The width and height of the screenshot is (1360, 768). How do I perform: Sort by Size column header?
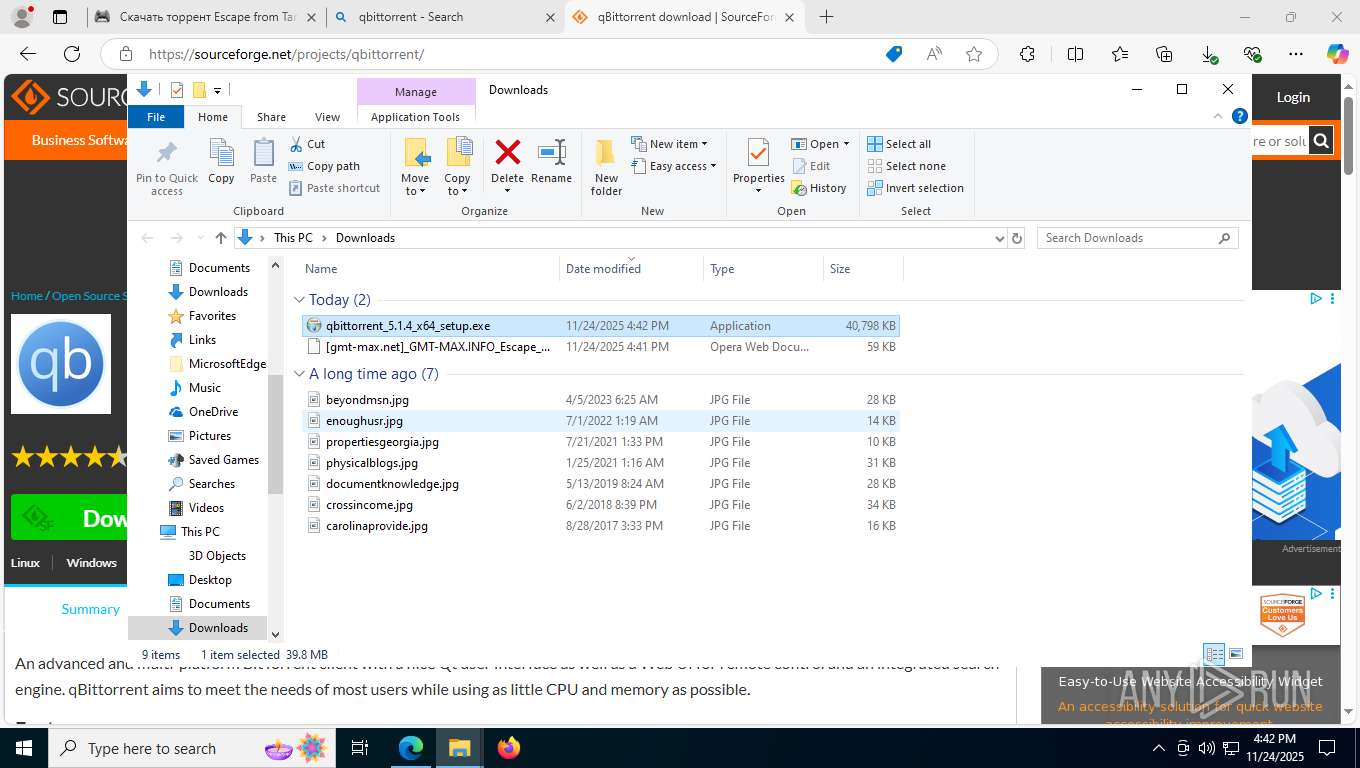(x=863, y=268)
